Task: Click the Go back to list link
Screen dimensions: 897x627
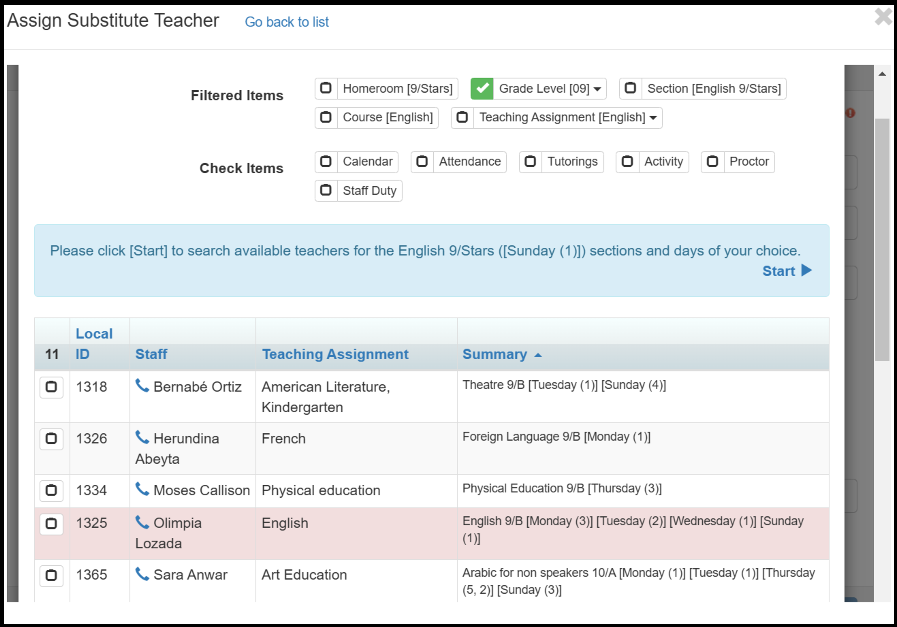Action: 287,22
